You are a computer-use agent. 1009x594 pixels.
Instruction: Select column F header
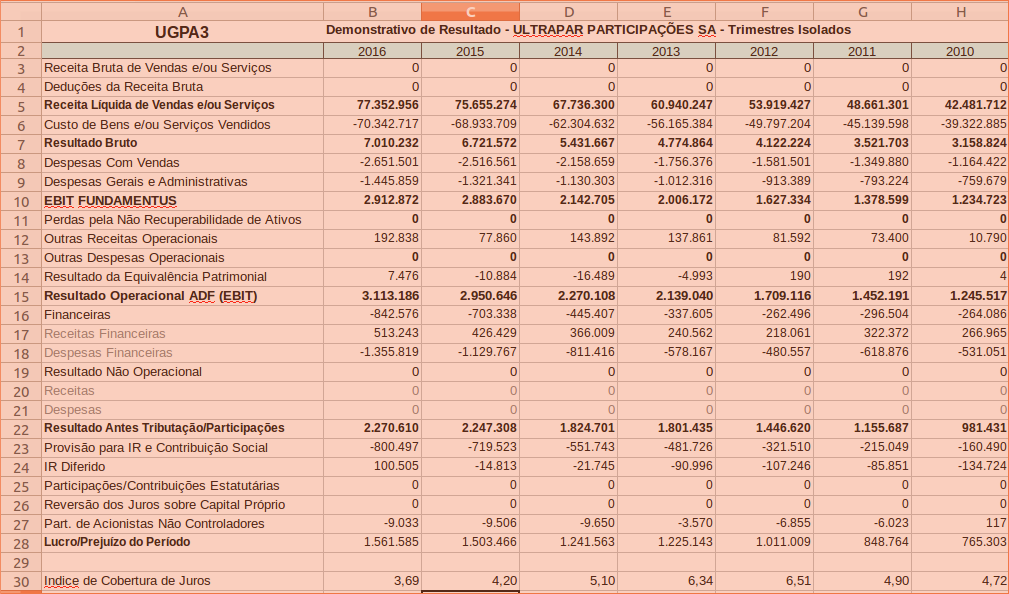764,12
